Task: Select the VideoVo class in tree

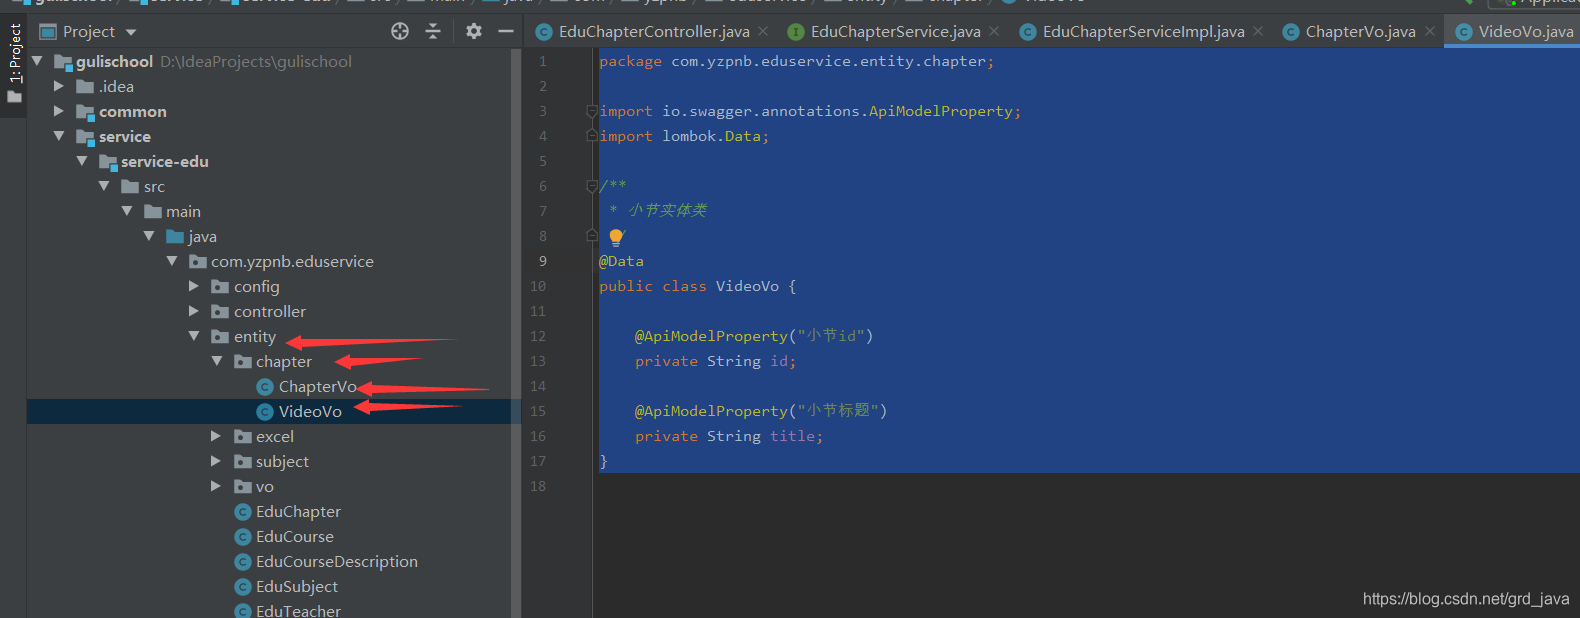Action: pyautogui.click(x=310, y=411)
